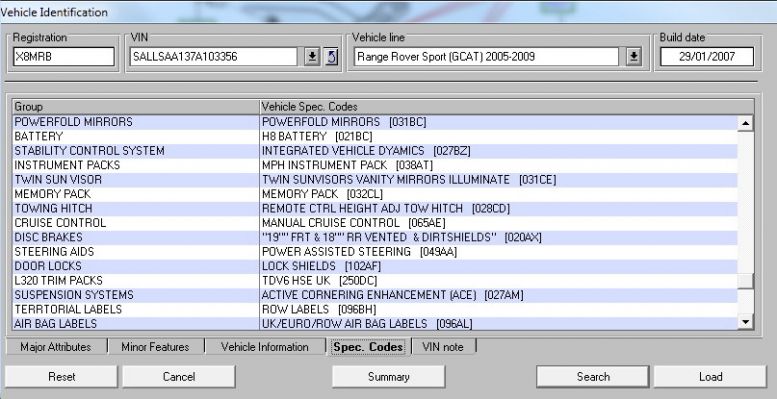Go to the Vehicle Information tab
777x399 pixels.
click(265, 347)
